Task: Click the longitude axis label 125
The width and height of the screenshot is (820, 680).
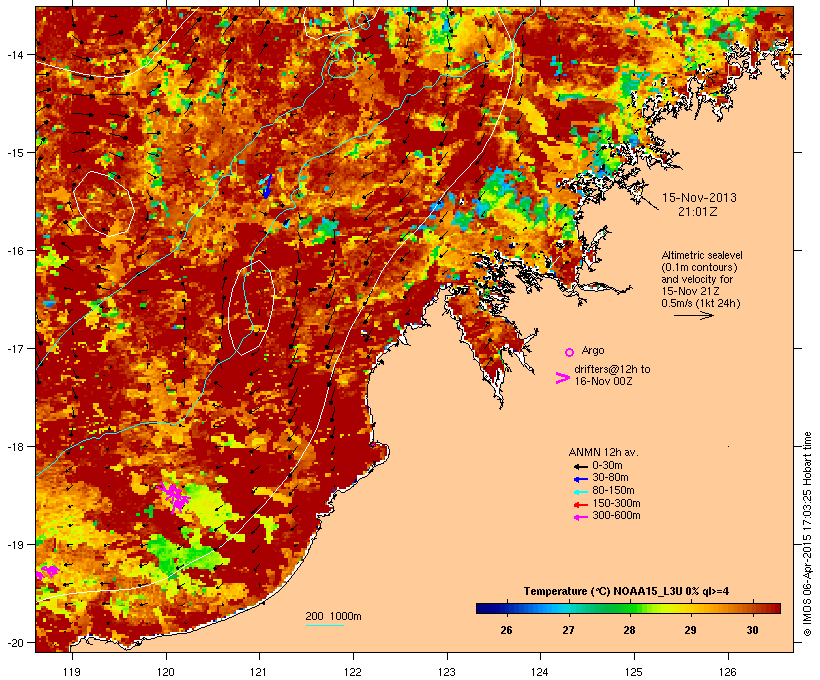Action: click(634, 672)
